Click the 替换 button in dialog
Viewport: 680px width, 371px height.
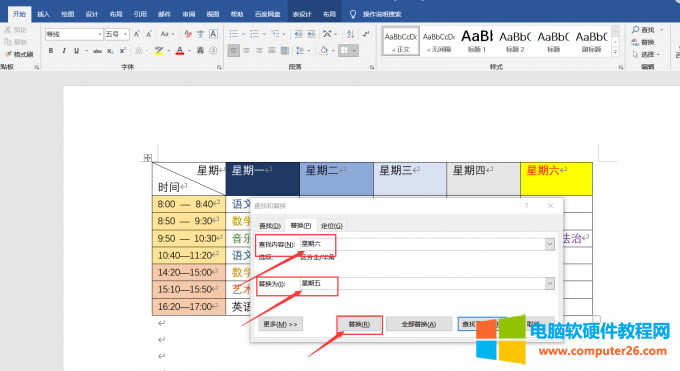(x=359, y=324)
